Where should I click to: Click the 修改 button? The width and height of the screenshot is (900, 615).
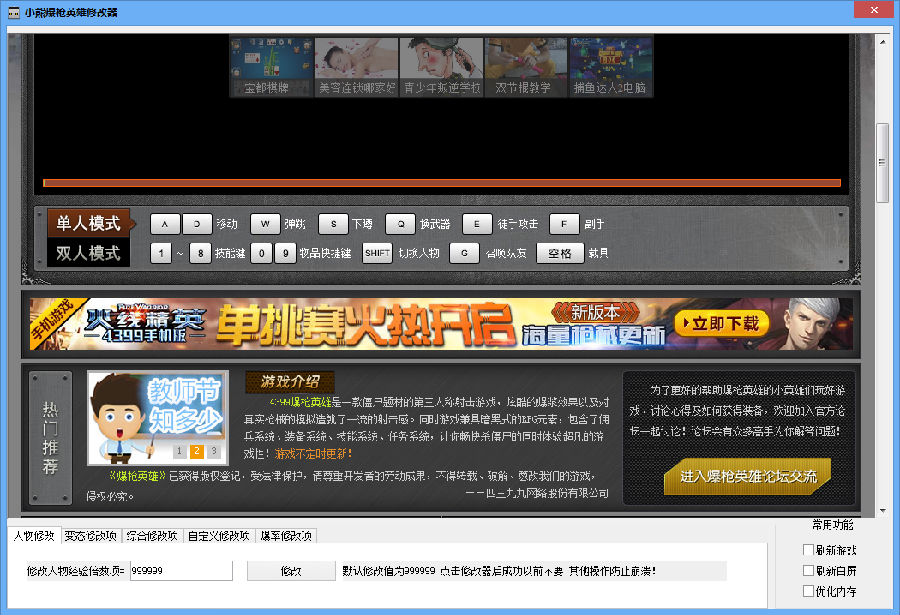point(290,571)
